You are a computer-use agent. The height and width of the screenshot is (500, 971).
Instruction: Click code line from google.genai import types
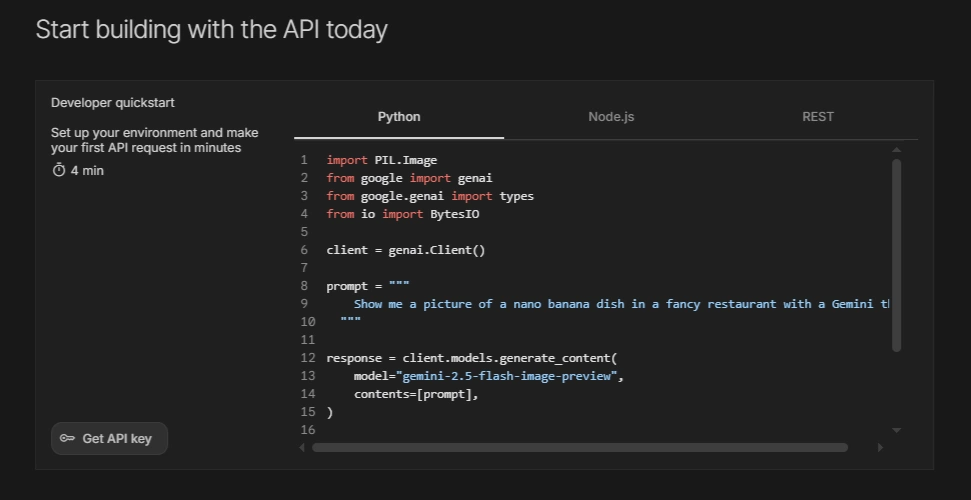[430, 196]
